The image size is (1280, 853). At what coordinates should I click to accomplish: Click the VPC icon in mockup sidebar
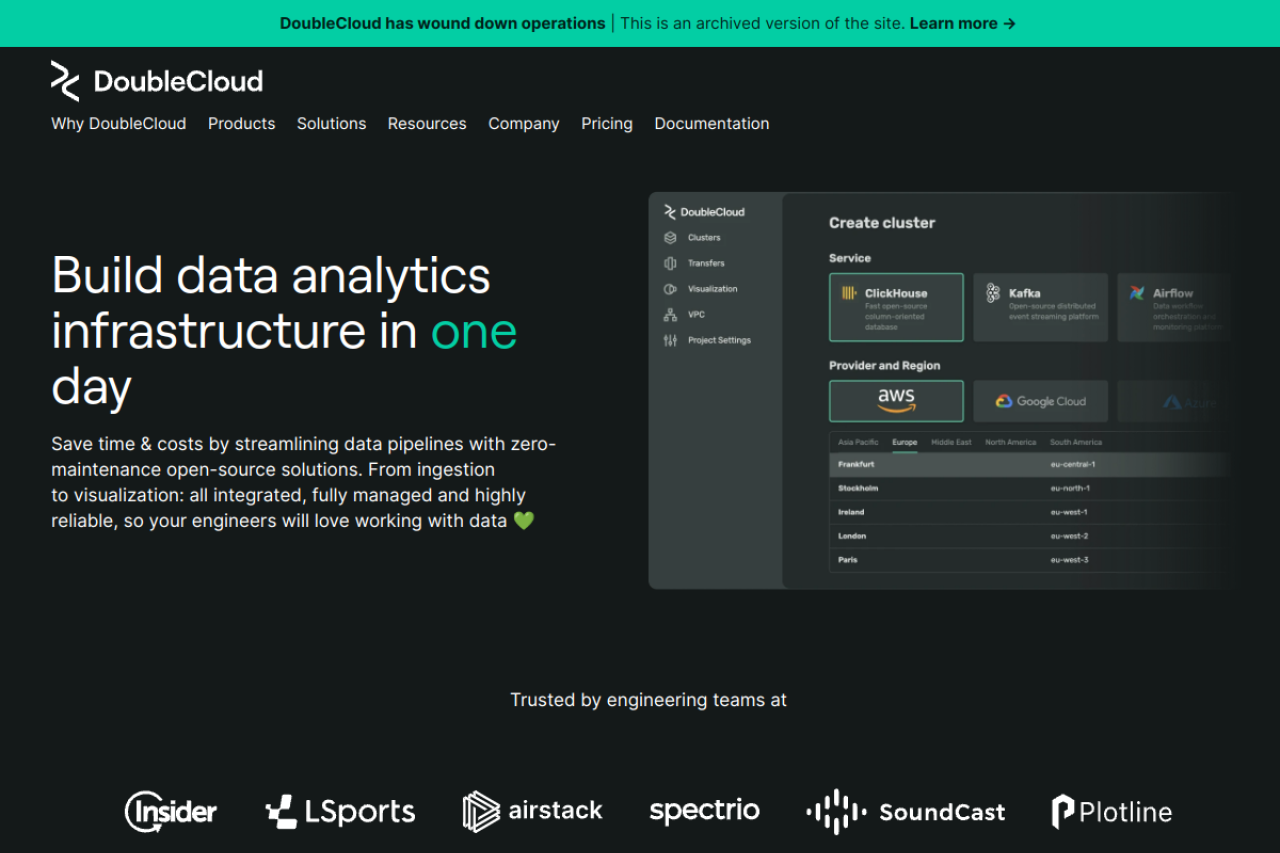[670, 315]
